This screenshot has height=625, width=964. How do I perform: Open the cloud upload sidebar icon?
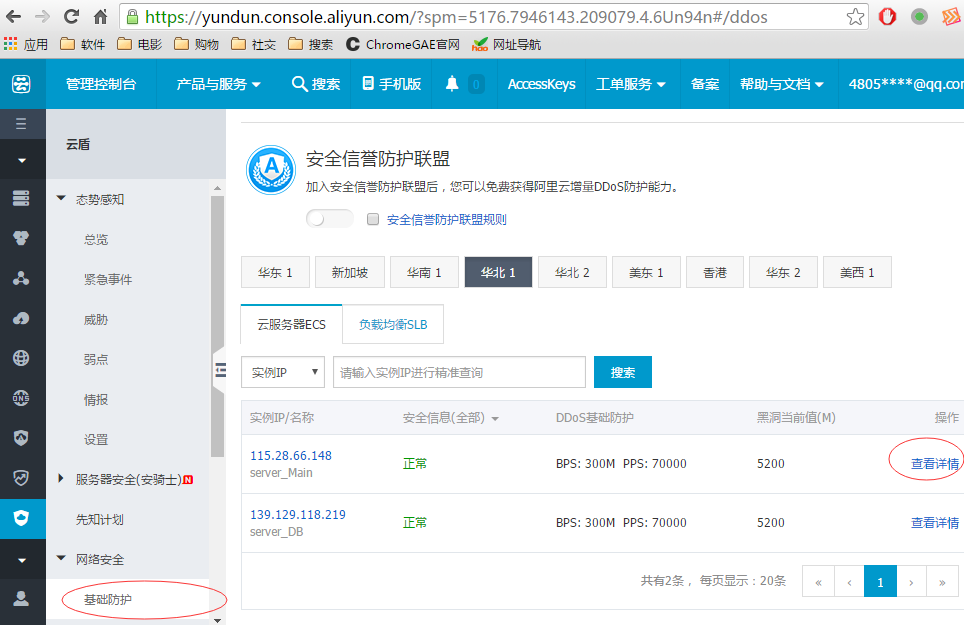[x=21, y=318]
